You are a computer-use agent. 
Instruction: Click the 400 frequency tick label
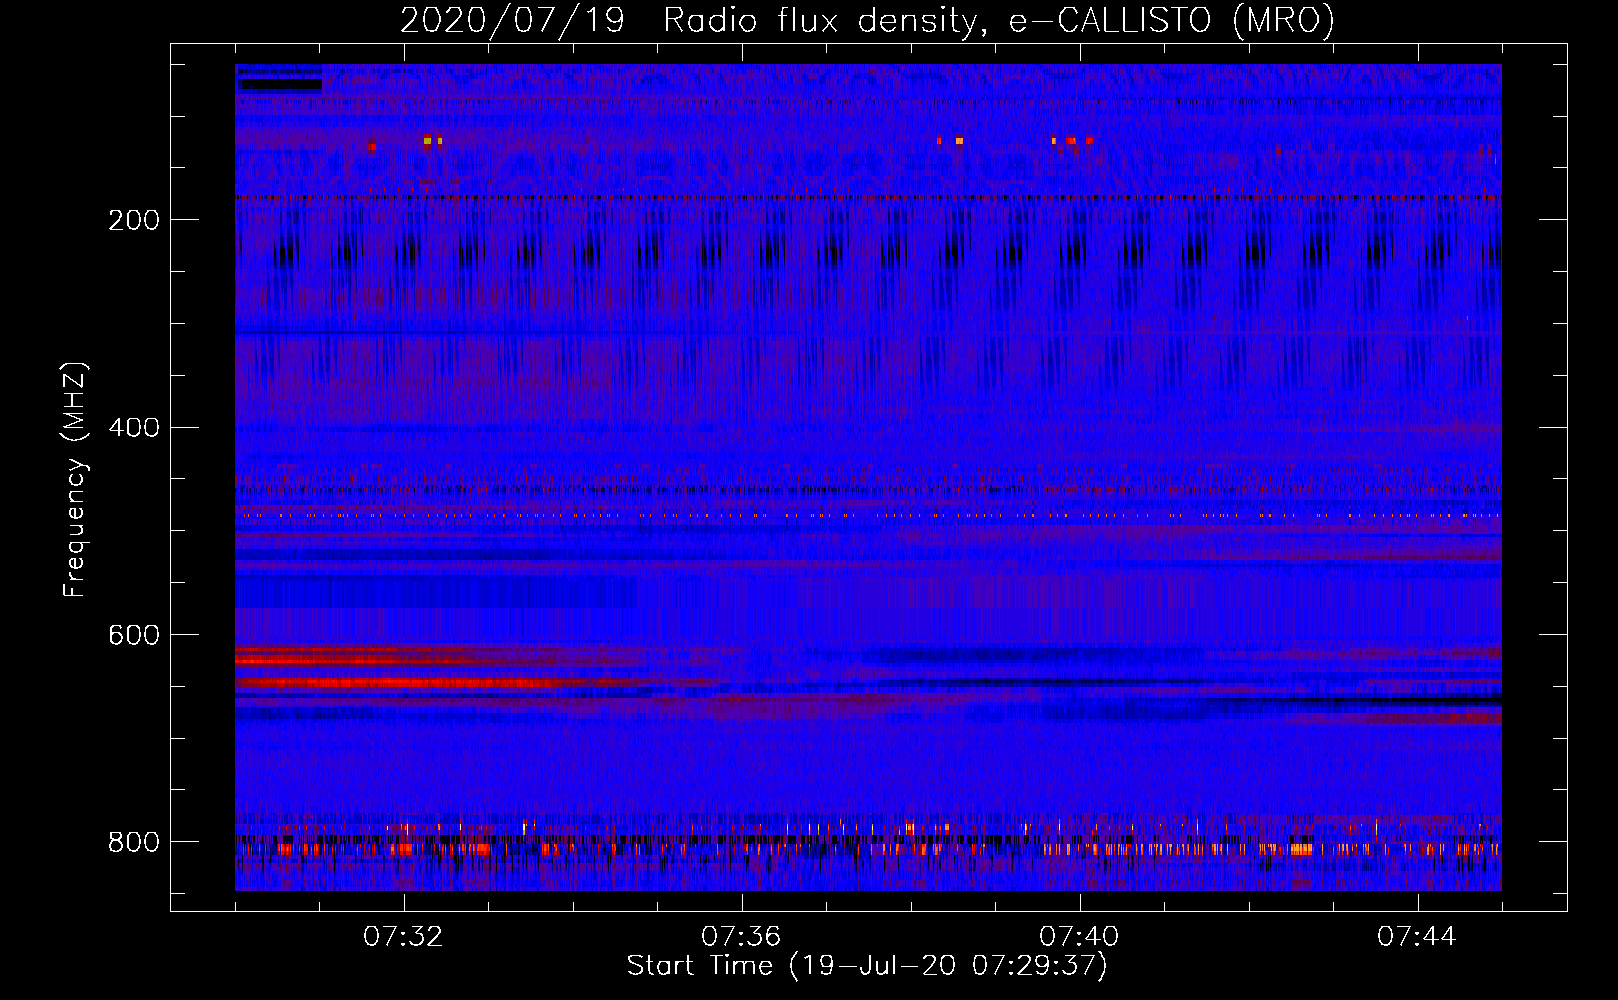[x=134, y=428]
